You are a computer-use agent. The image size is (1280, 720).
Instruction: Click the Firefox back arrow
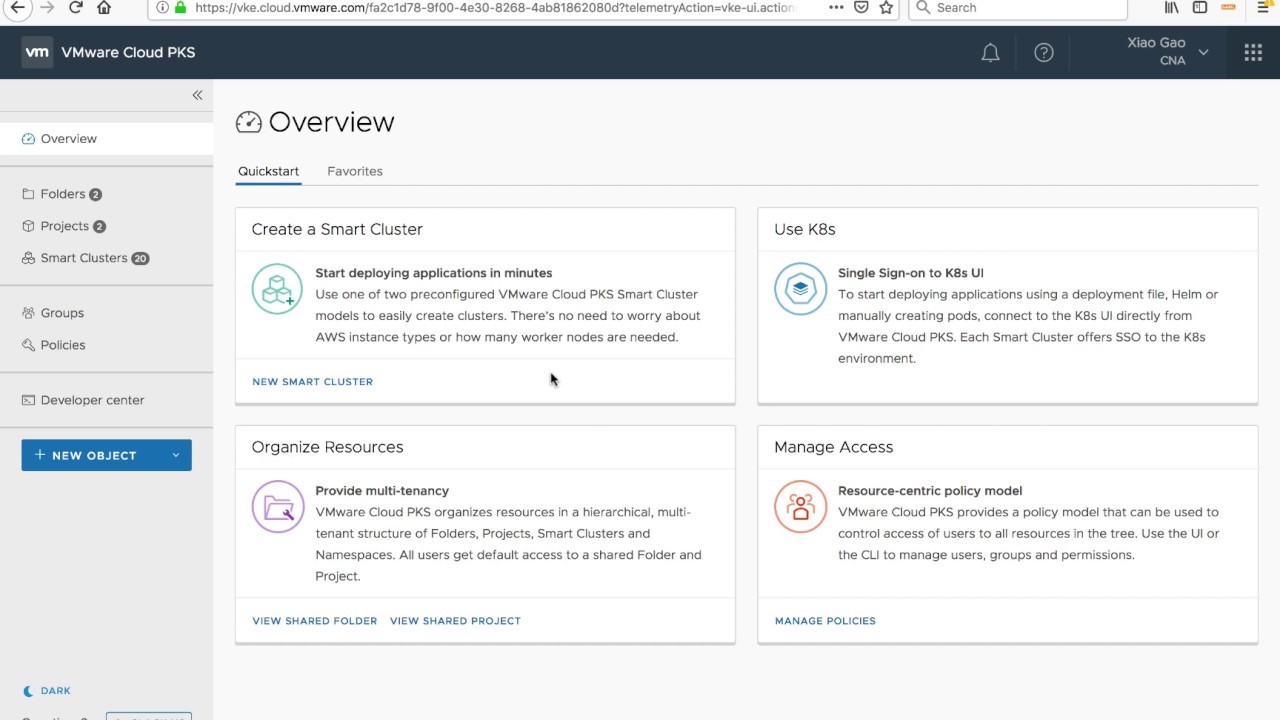[16, 7]
